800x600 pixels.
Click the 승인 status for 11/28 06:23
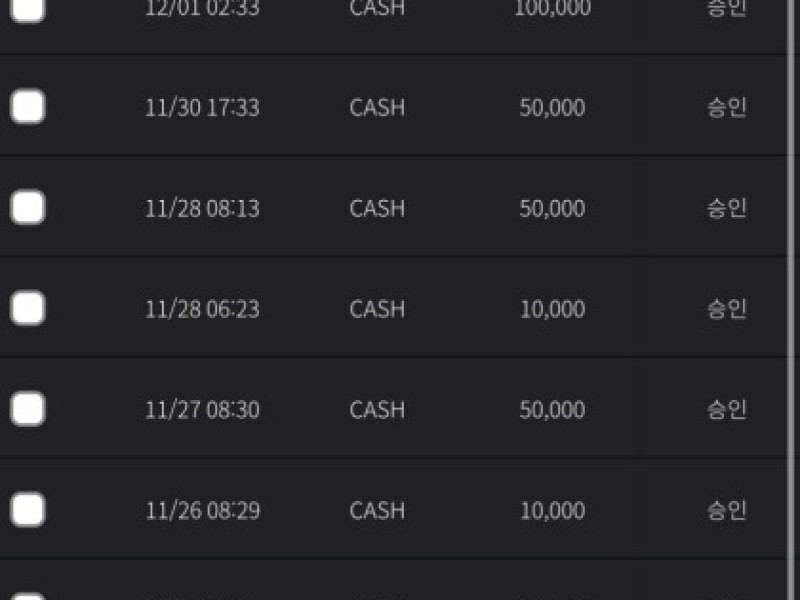pos(726,309)
